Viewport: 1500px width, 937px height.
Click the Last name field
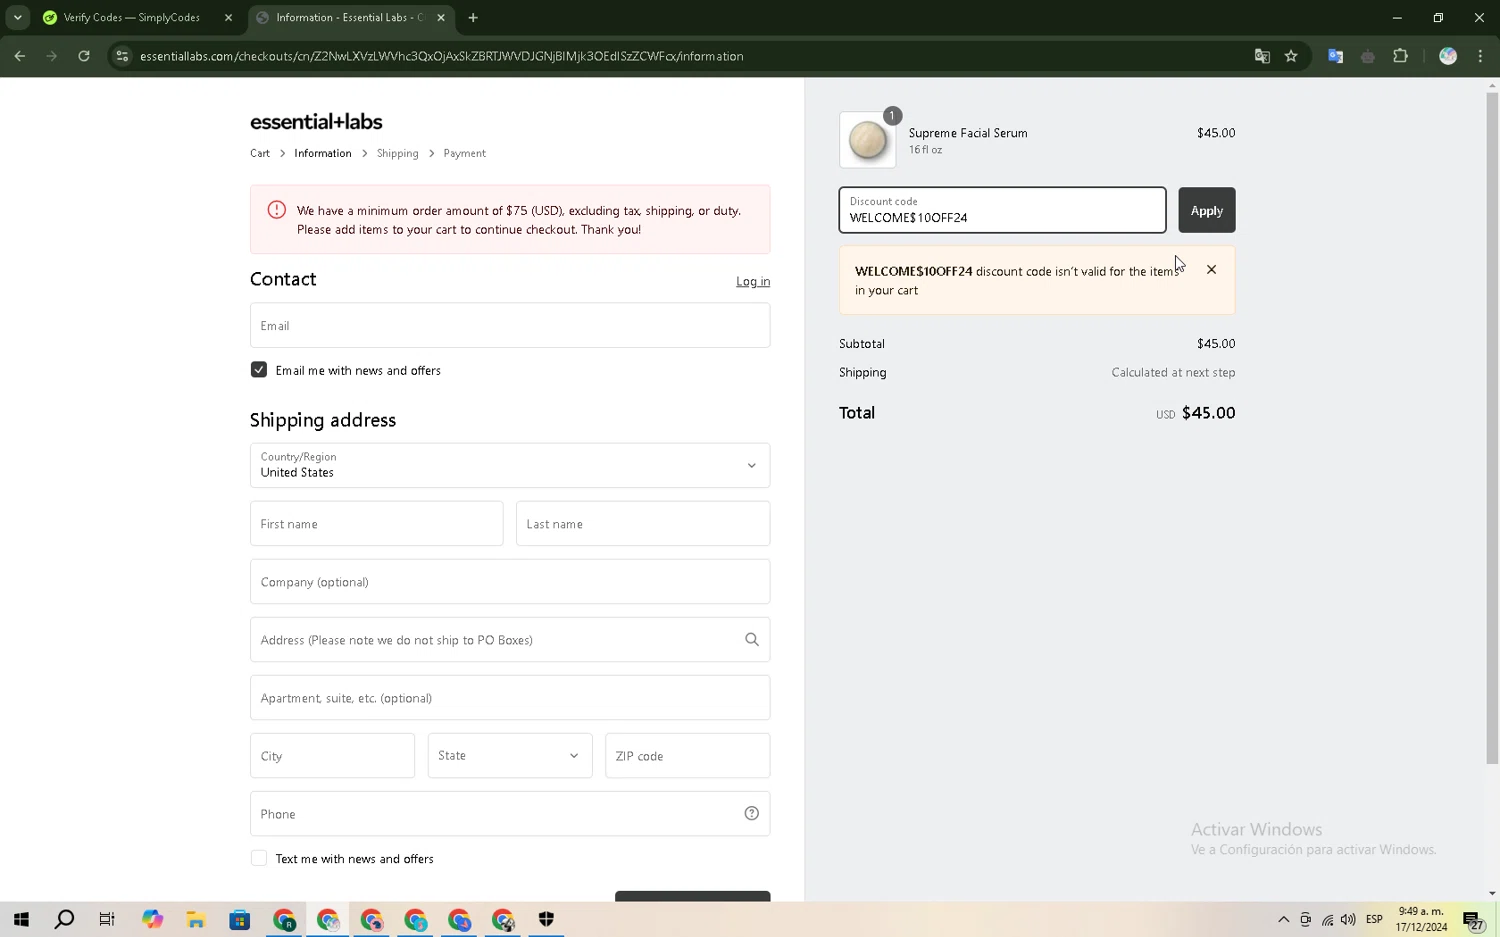click(x=643, y=523)
